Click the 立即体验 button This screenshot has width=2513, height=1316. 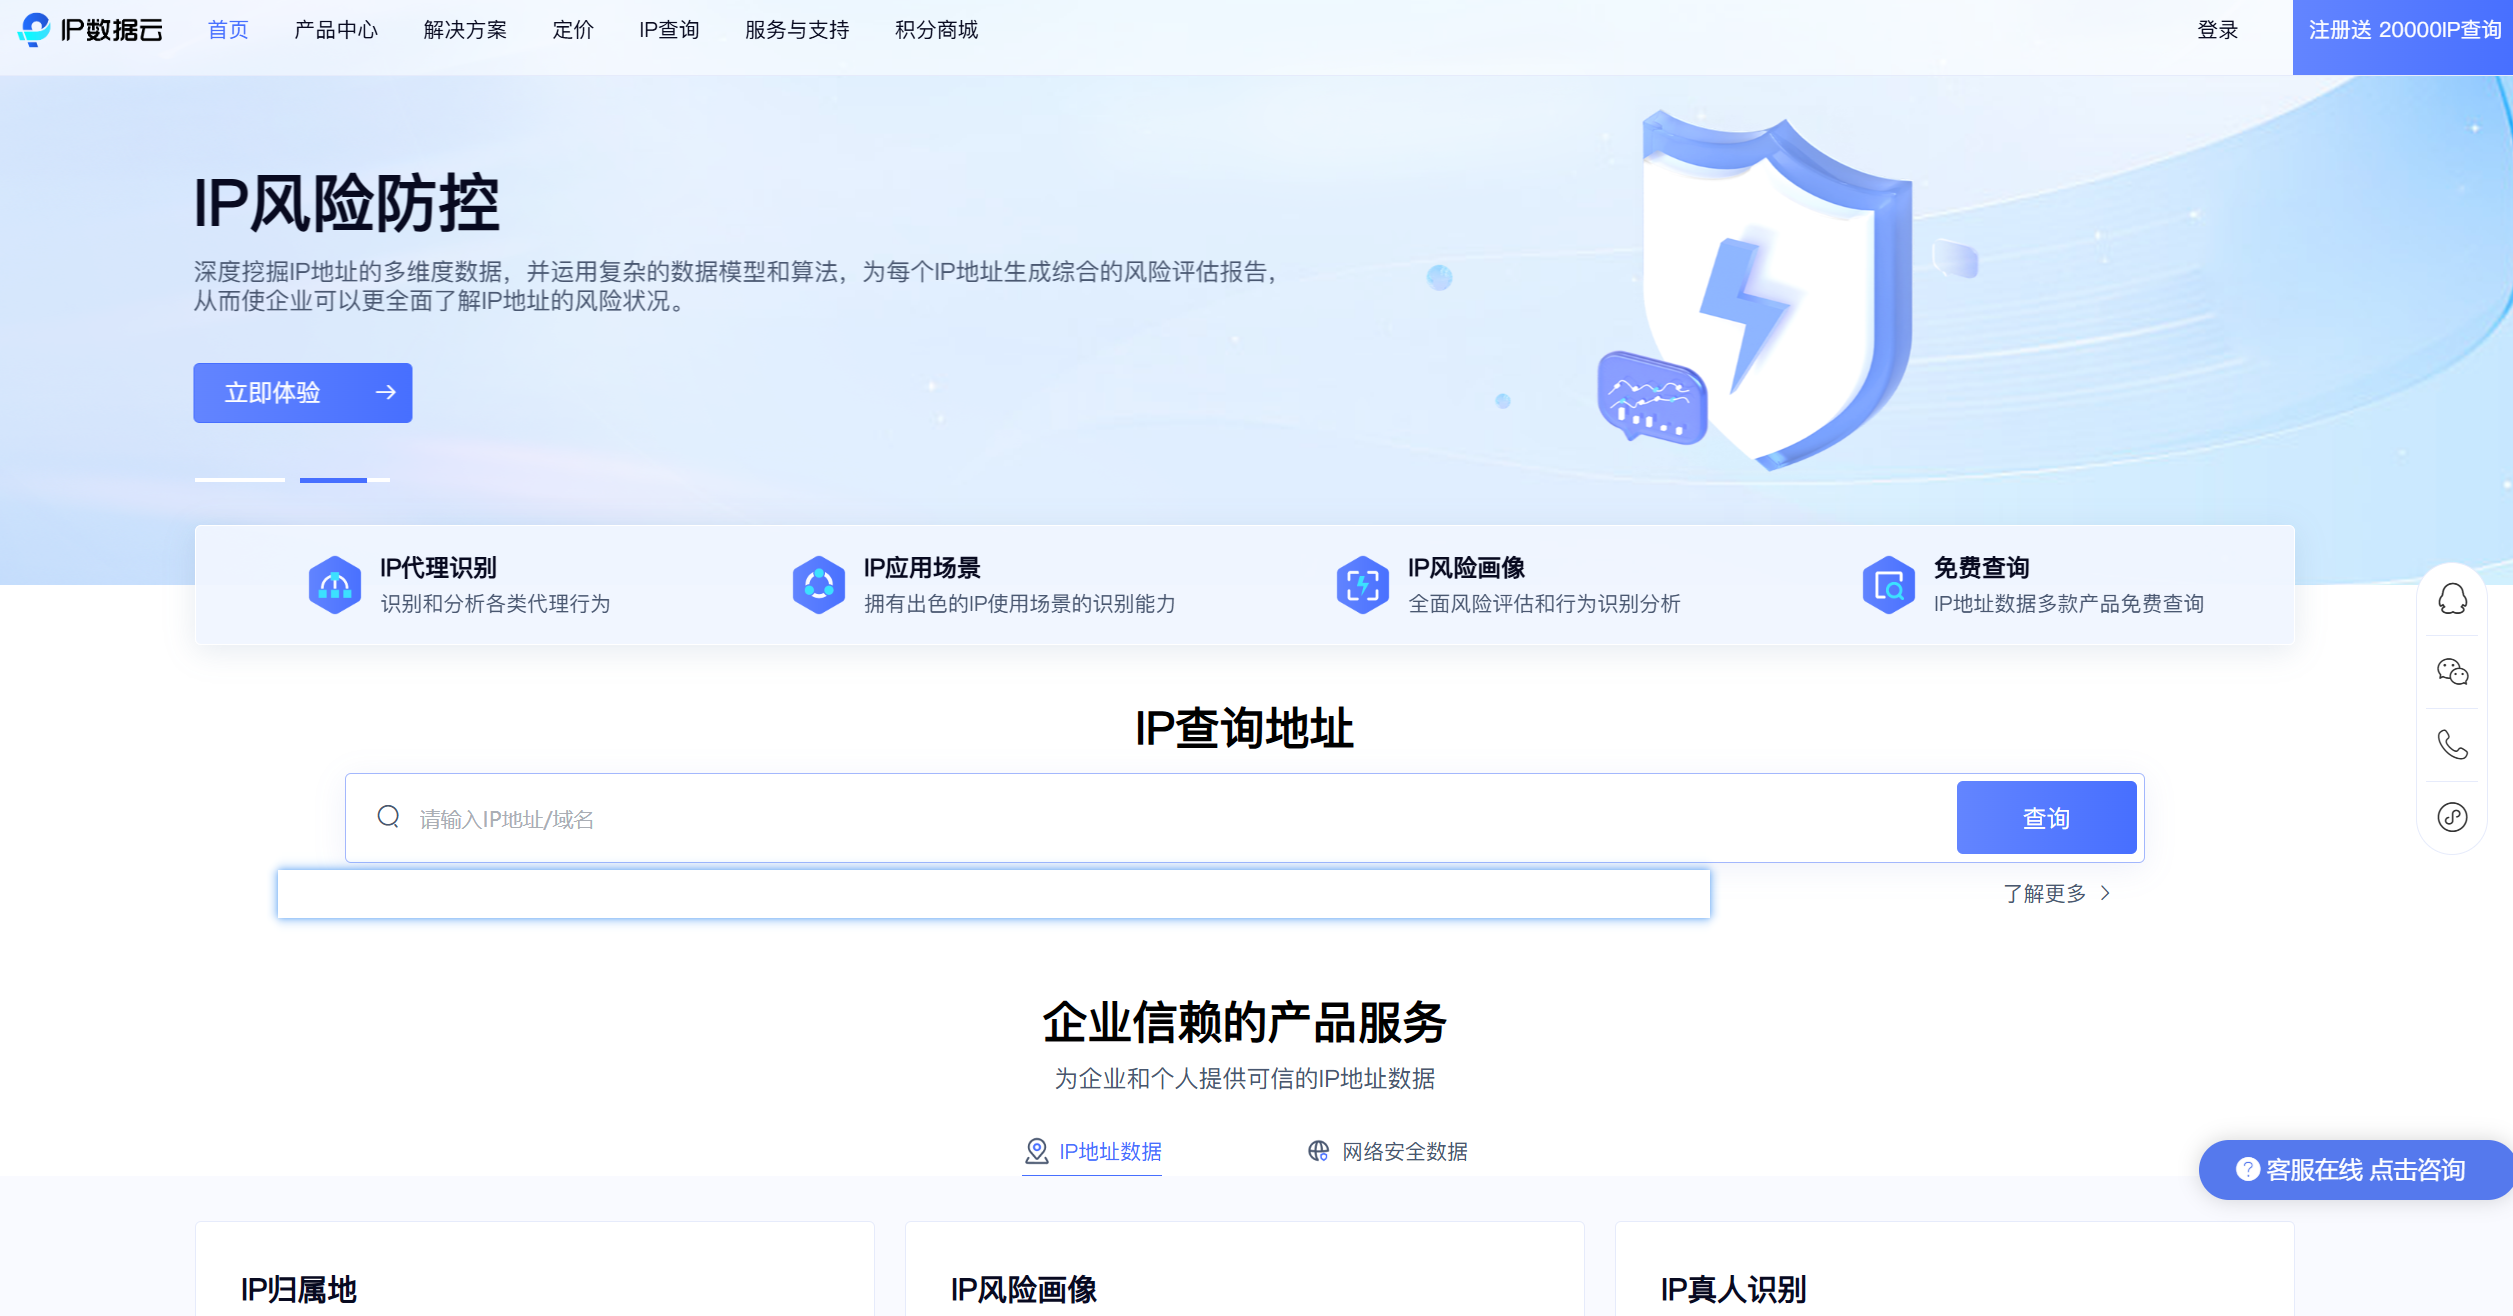point(302,393)
